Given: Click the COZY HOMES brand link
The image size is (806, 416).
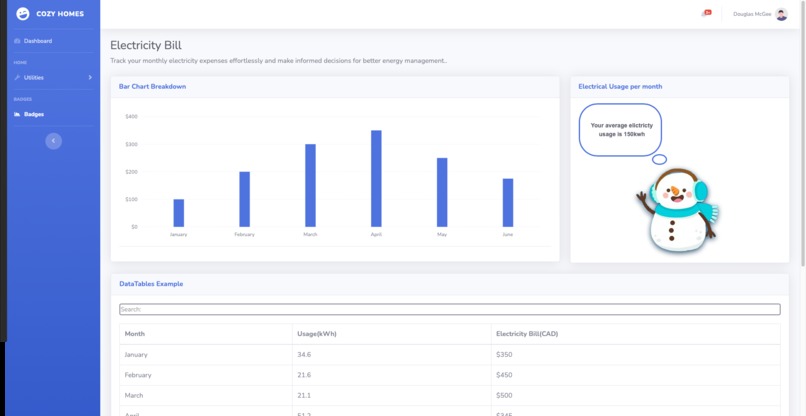Looking at the screenshot, I should 50,14.
